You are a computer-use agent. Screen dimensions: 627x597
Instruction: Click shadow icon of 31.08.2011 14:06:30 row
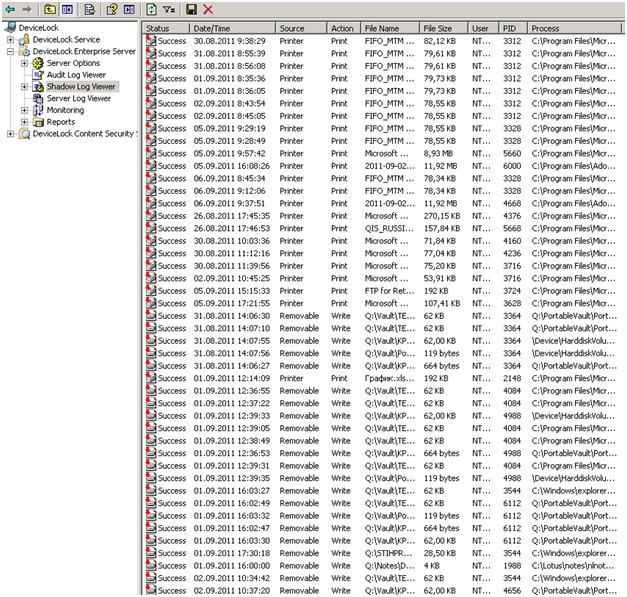[x=151, y=315]
